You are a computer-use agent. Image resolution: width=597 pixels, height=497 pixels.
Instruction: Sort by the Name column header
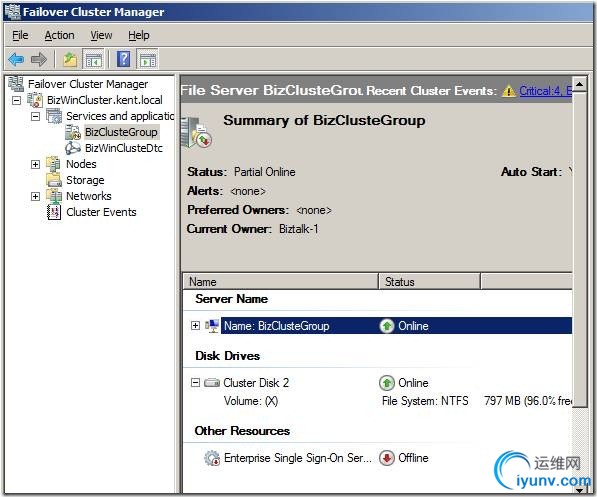click(281, 282)
